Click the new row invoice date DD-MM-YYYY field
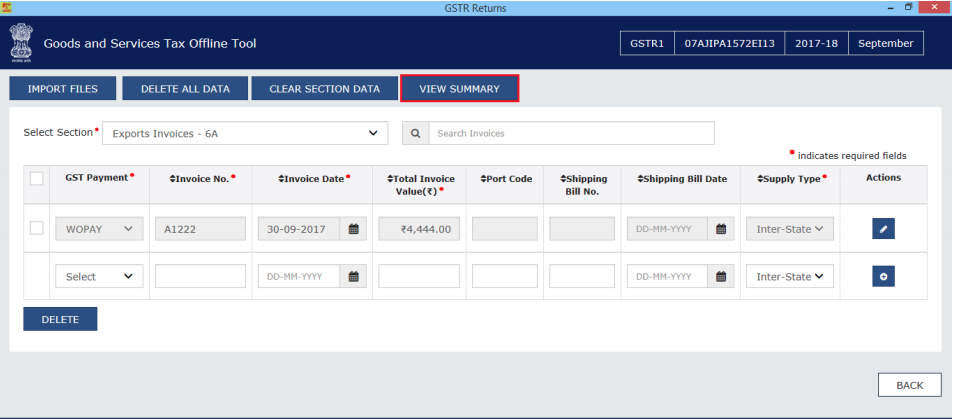Viewport: 954px width, 419px height. pyautogui.click(x=299, y=276)
